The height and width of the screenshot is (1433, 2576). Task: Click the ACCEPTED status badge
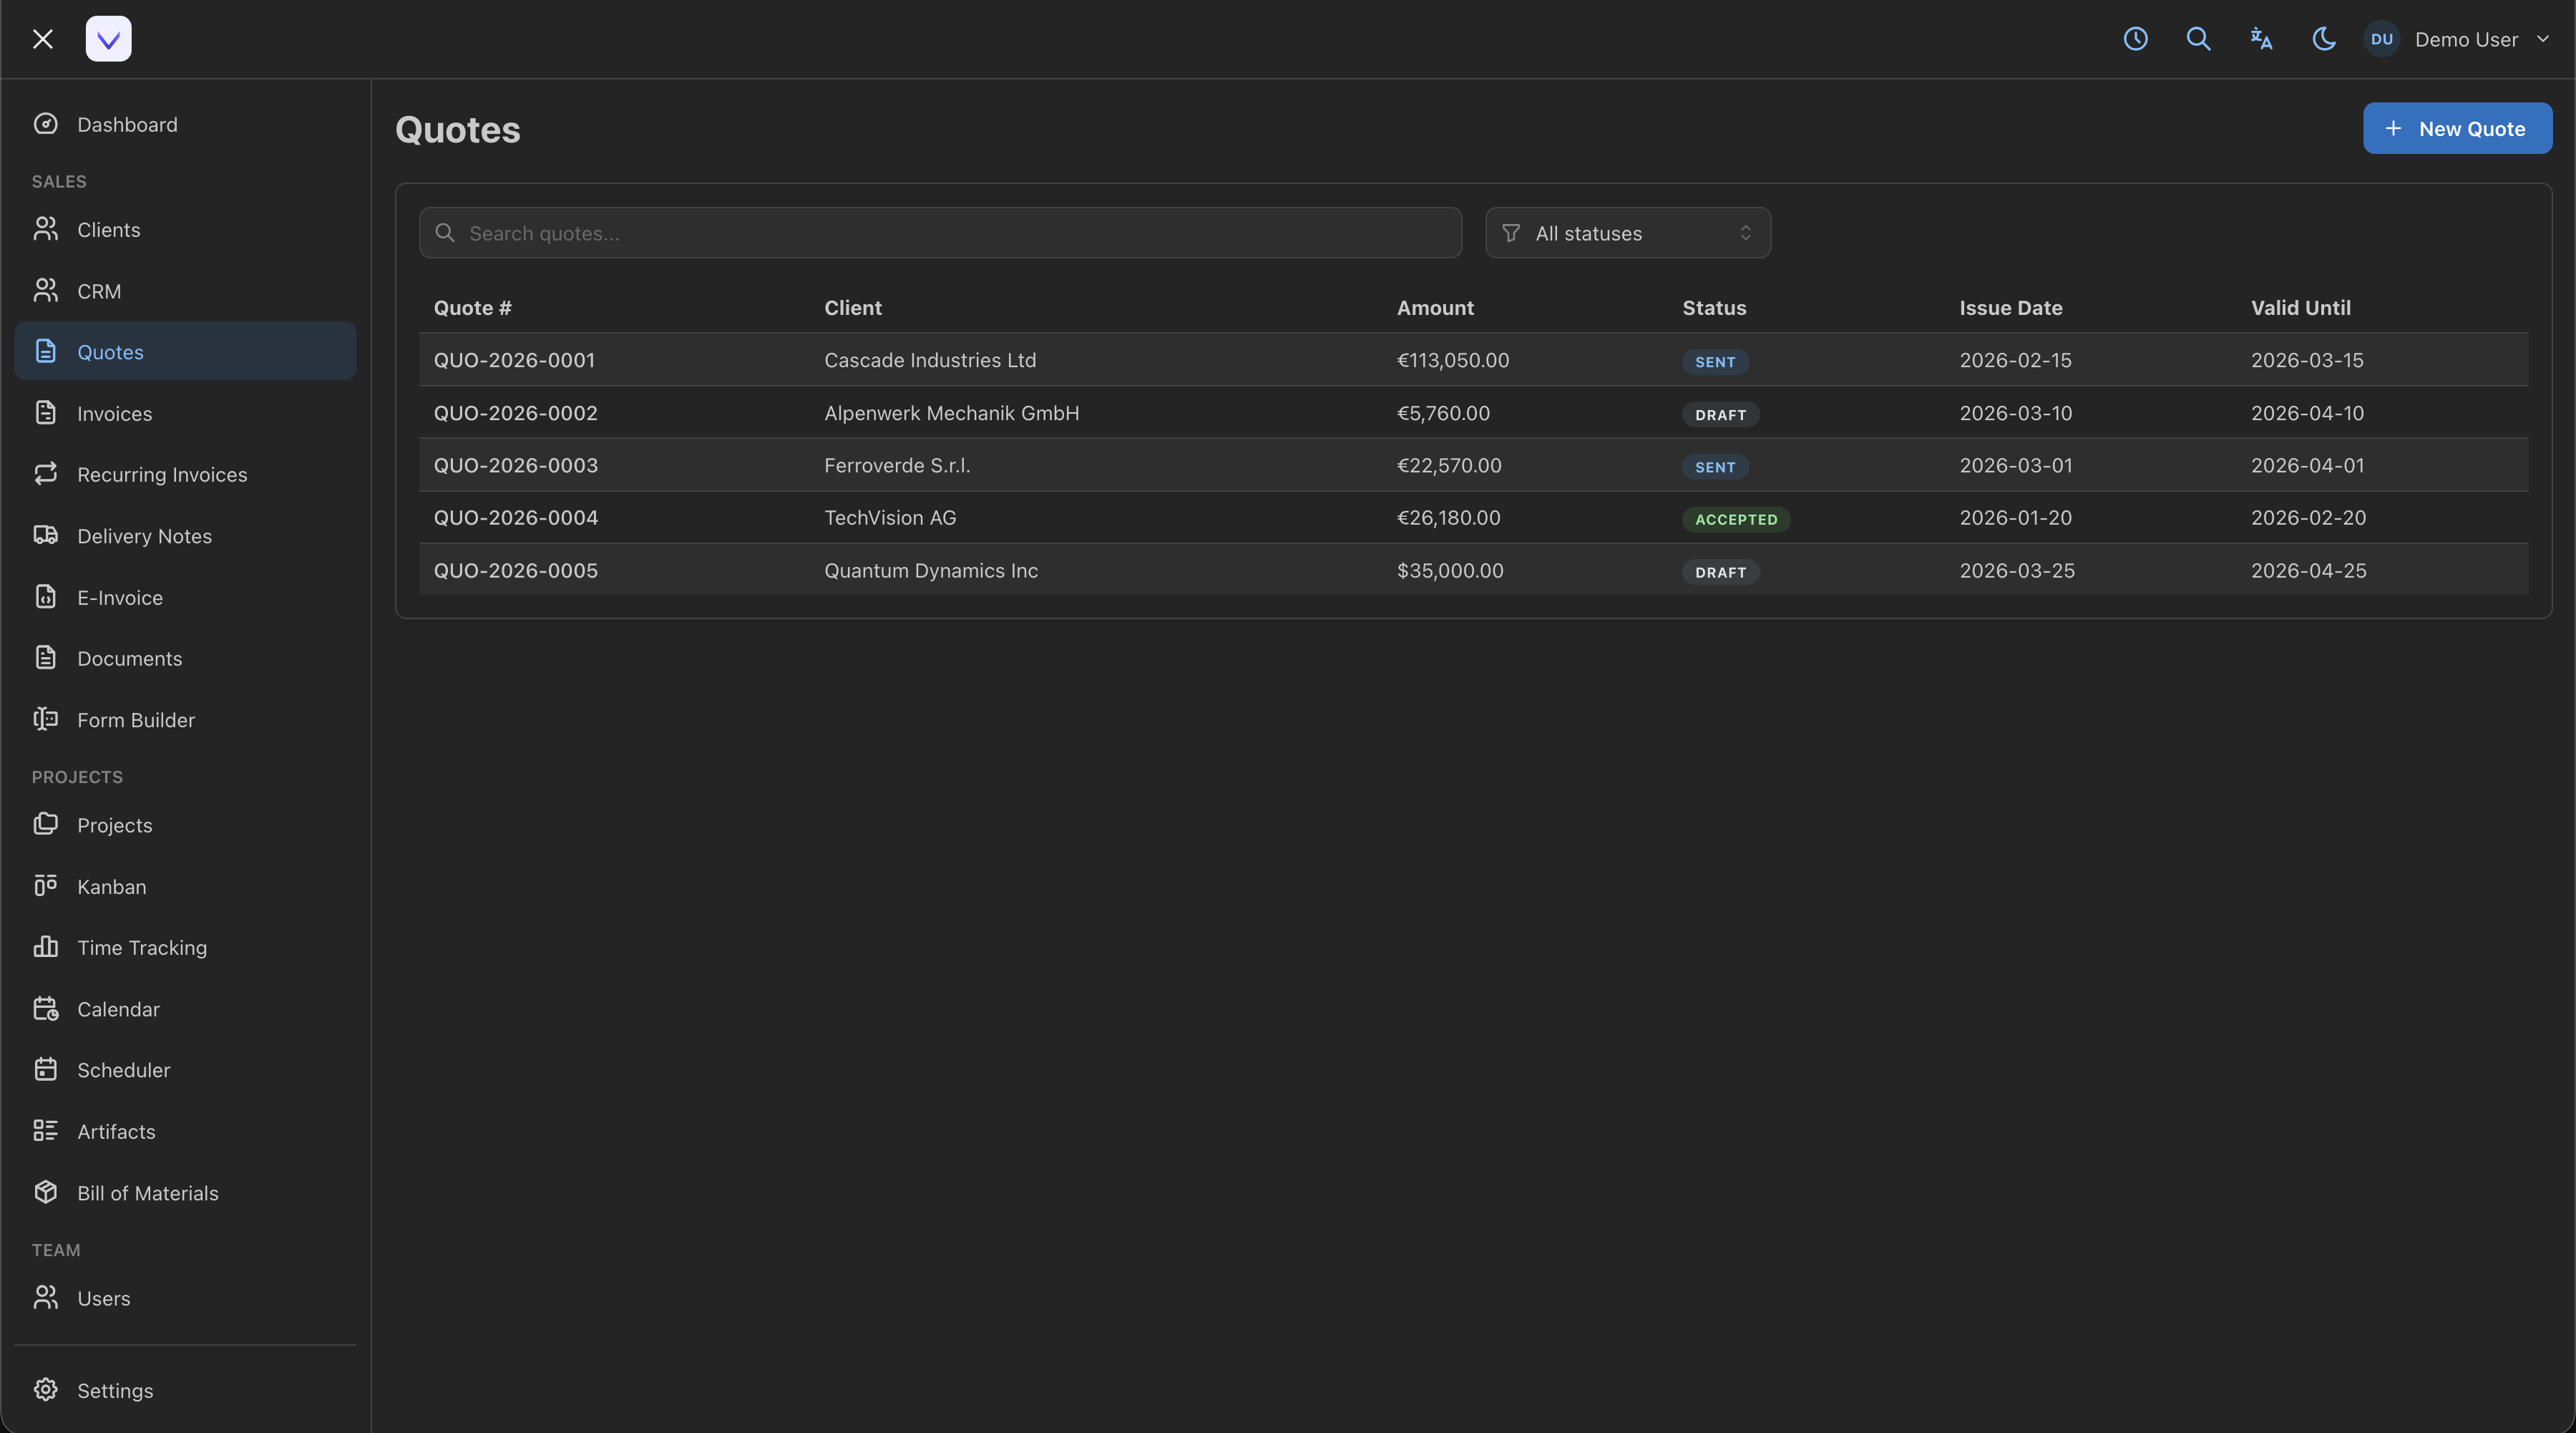(x=1735, y=519)
